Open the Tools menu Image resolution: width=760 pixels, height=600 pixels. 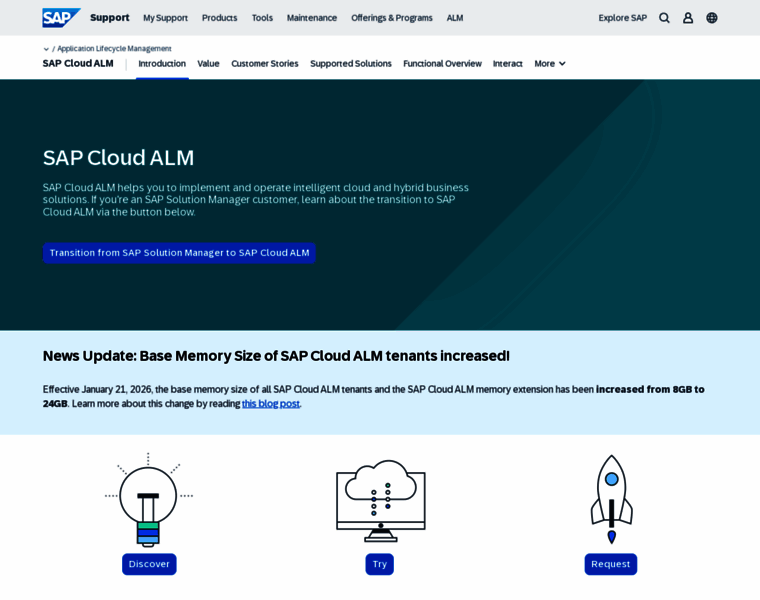point(262,18)
